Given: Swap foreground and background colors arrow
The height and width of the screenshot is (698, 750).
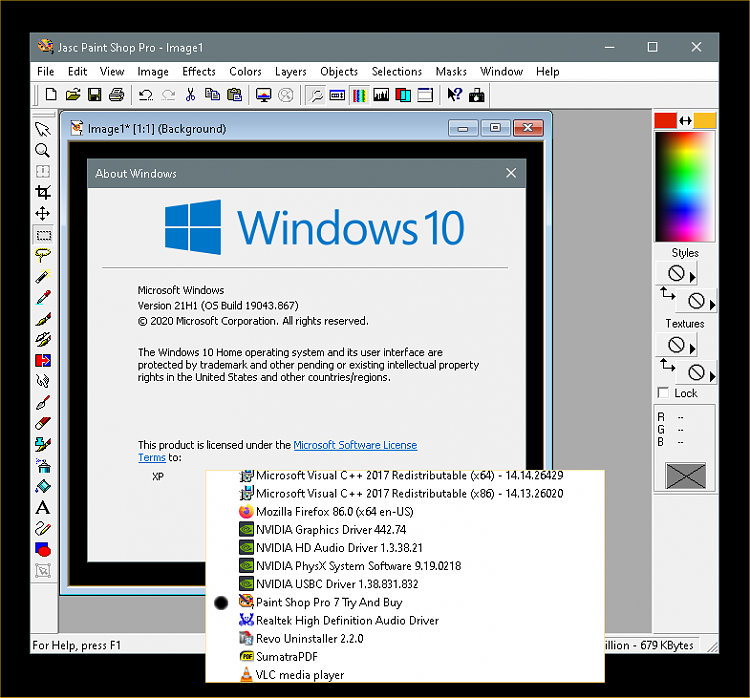Looking at the screenshot, I should (685, 121).
